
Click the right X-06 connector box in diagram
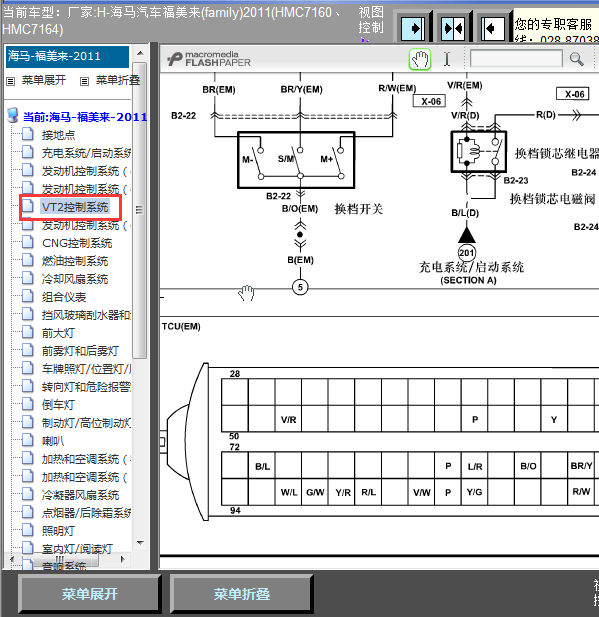pyautogui.click(x=573, y=94)
